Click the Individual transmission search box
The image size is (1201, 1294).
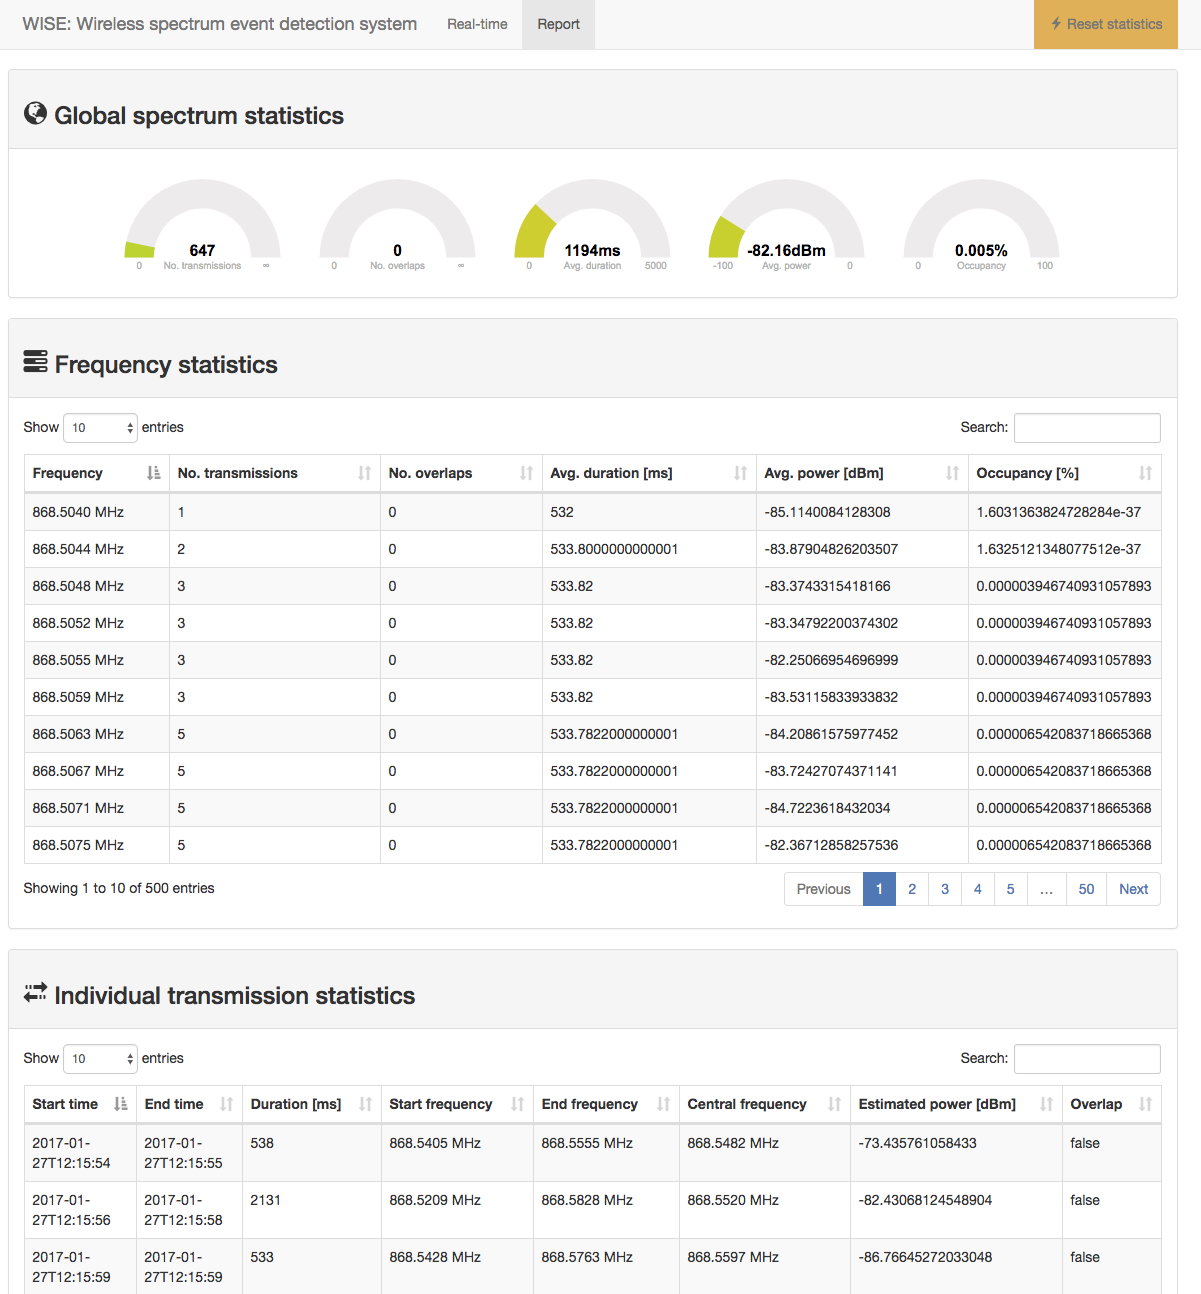[x=1087, y=1059]
